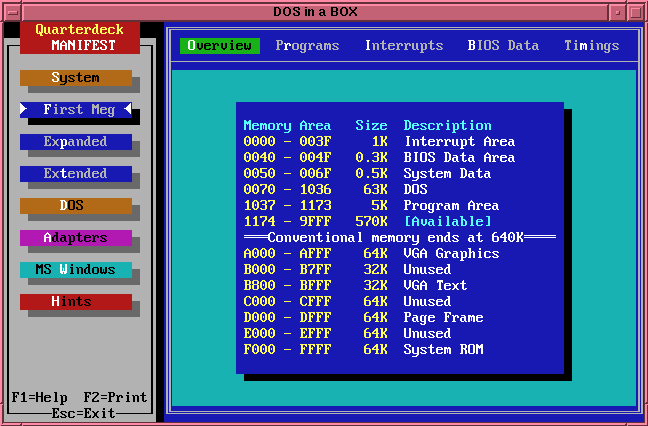Select the First Meg category
648x426 pixels.
coord(76,109)
